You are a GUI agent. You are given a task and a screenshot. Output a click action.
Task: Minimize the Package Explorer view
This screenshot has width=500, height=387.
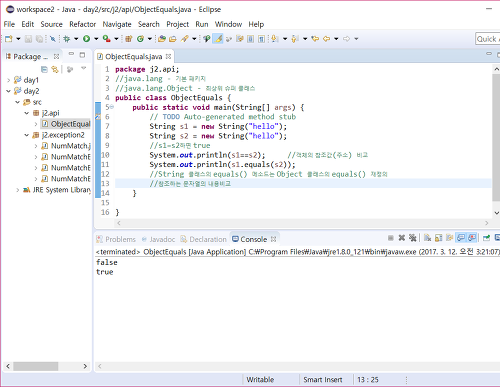coord(71,54)
